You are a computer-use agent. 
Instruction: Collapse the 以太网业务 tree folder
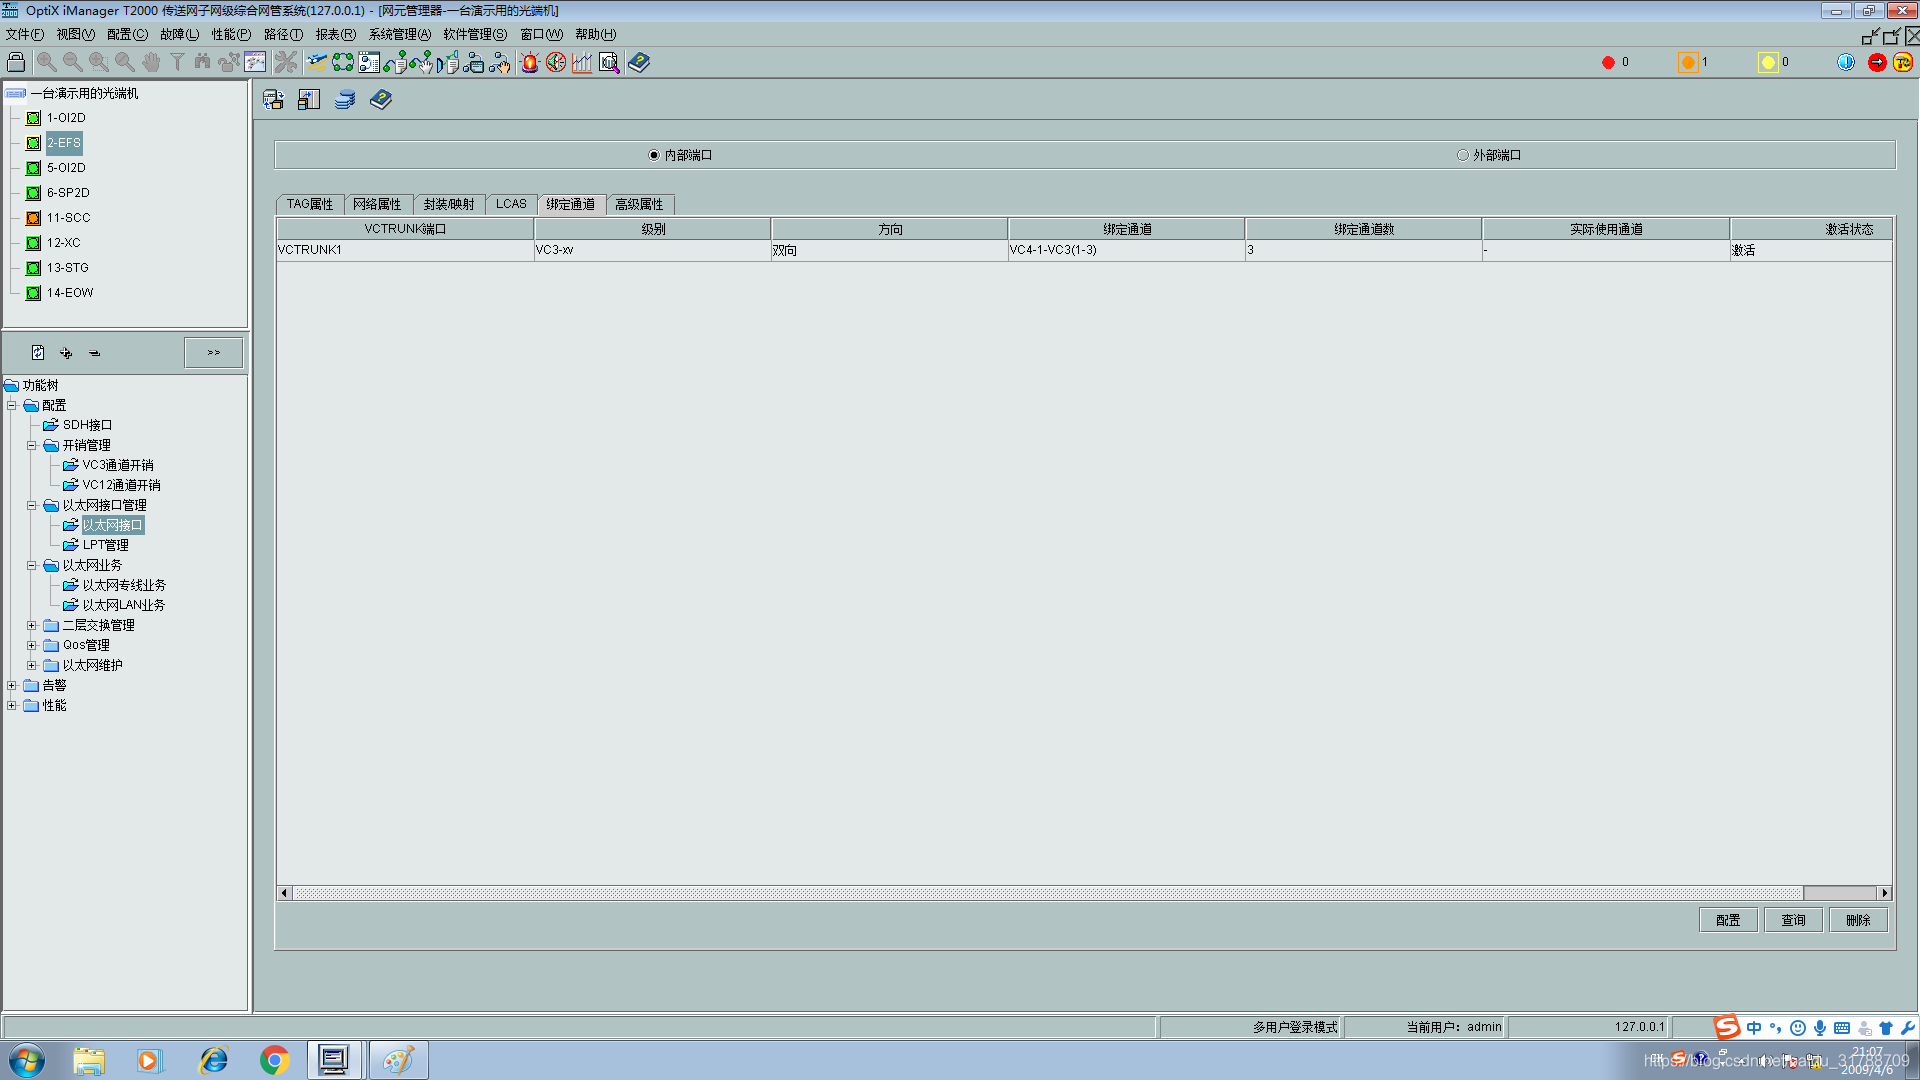tap(32, 565)
